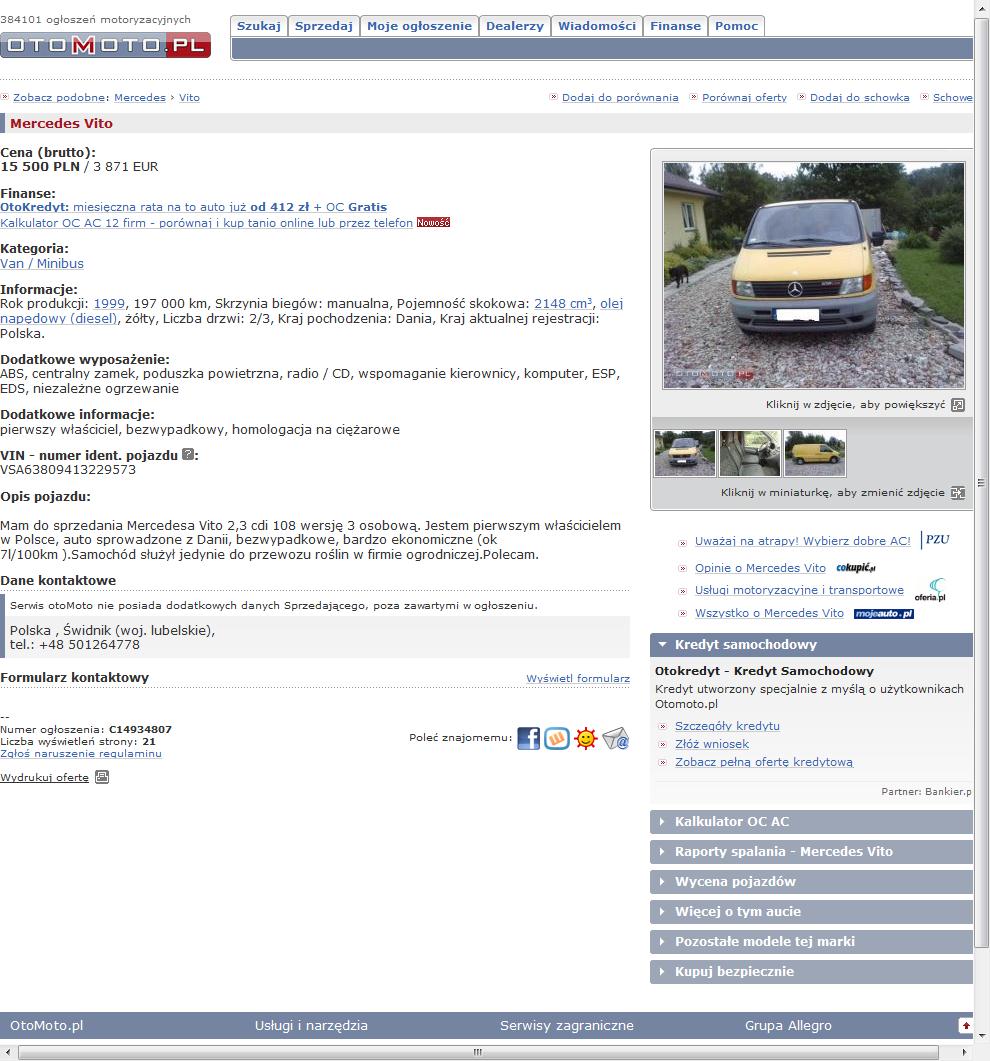Open Zobacz pełną ofertę kredytową link

pos(764,762)
